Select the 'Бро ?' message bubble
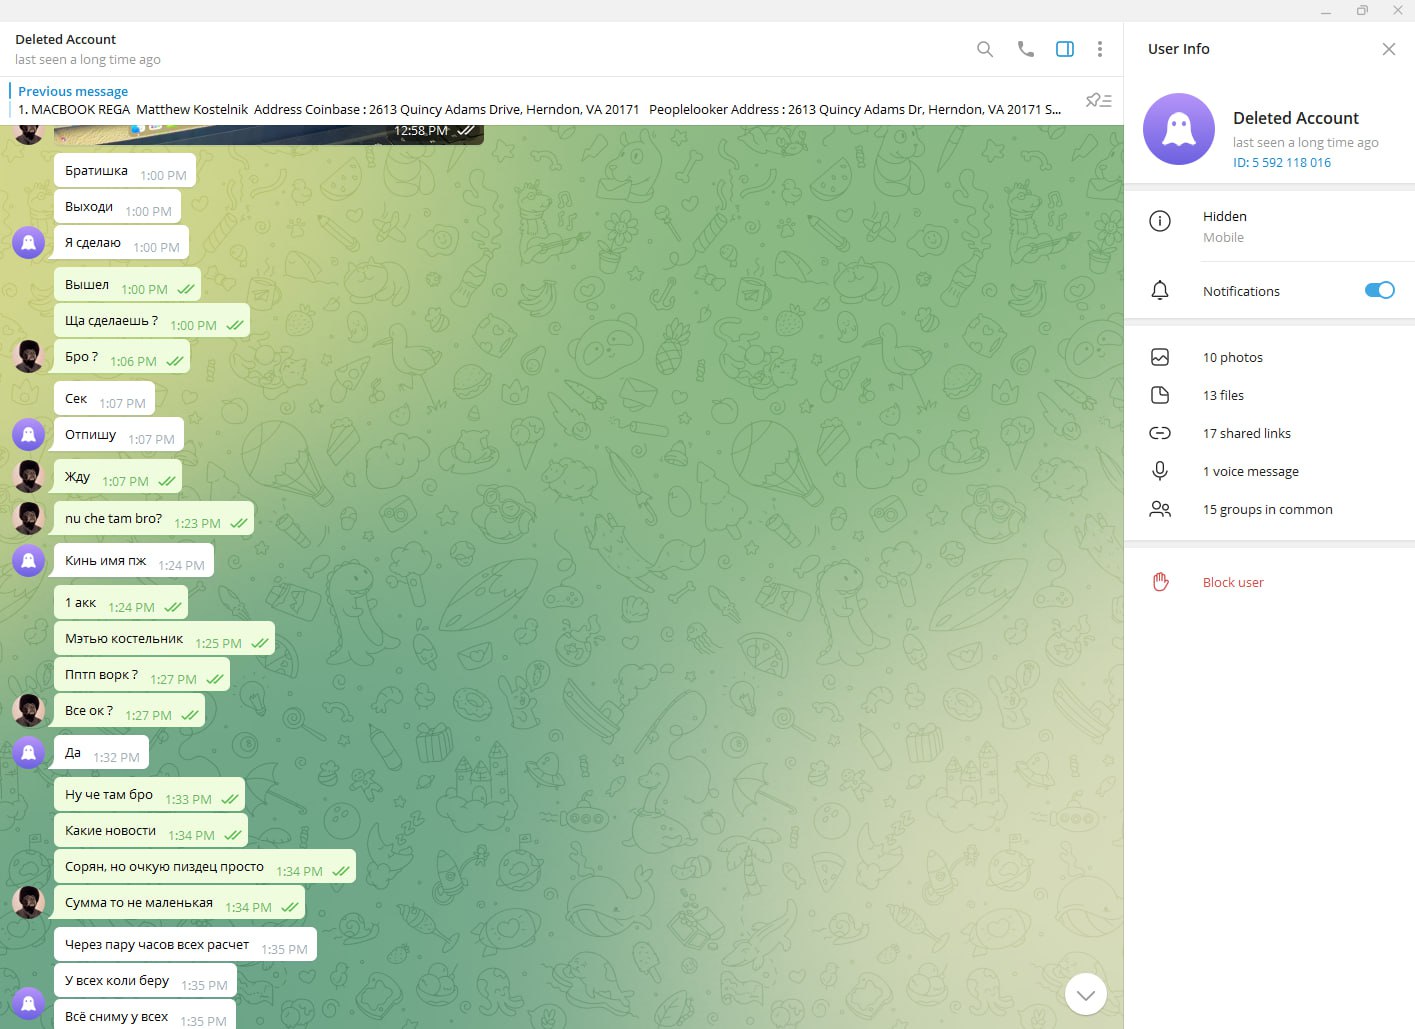 tap(122, 357)
